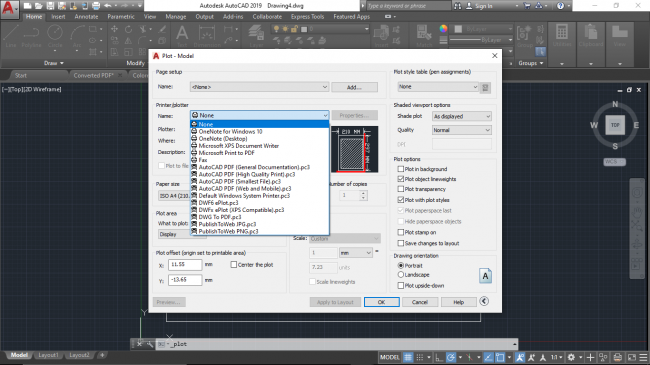
Task: Expand the Draw panel flyout
Action: pos(54,63)
